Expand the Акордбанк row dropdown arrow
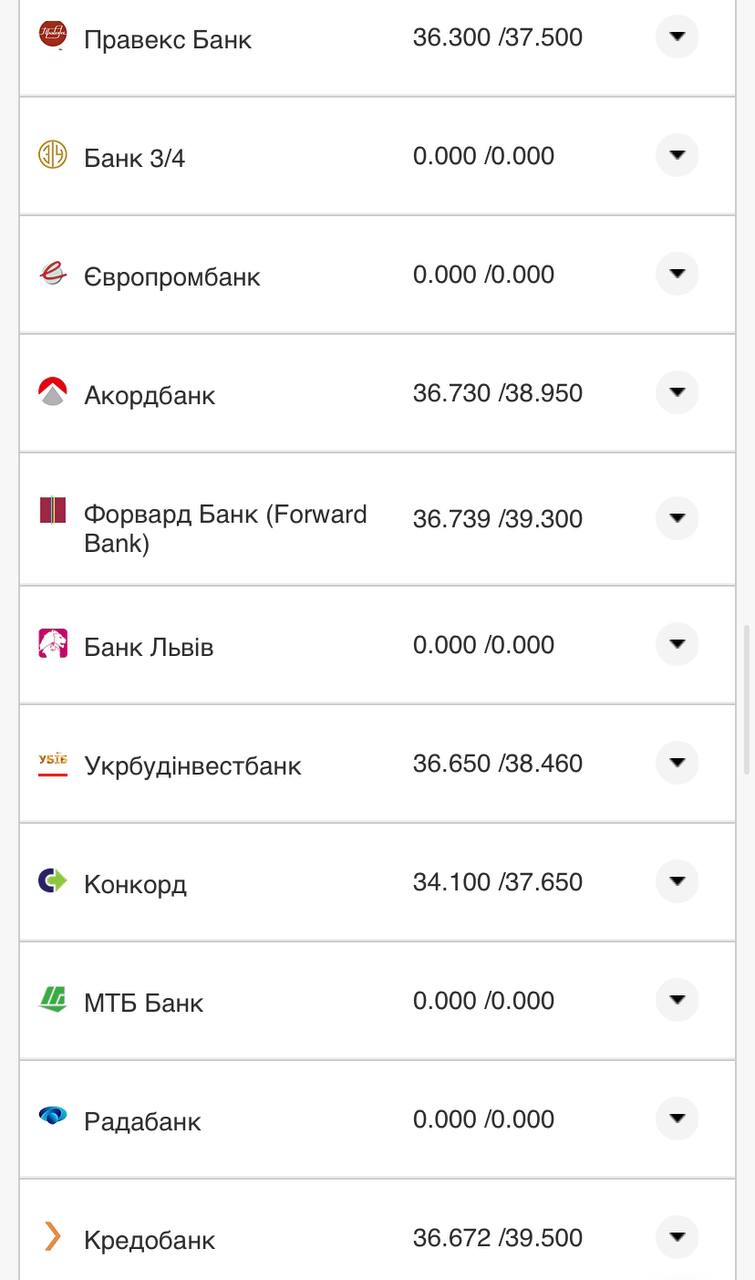 click(x=677, y=392)
